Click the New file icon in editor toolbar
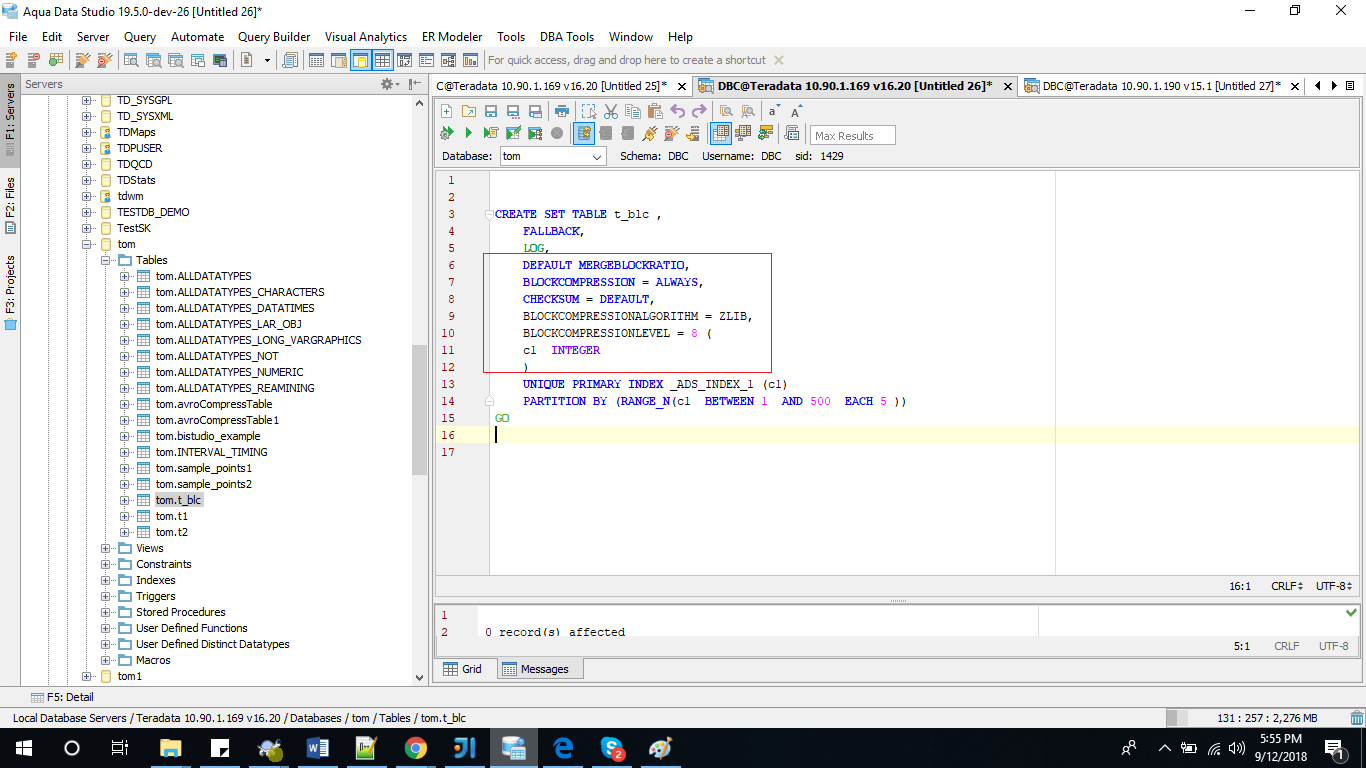The width and height of the screenshot is (1366, 768). (446, 111)
